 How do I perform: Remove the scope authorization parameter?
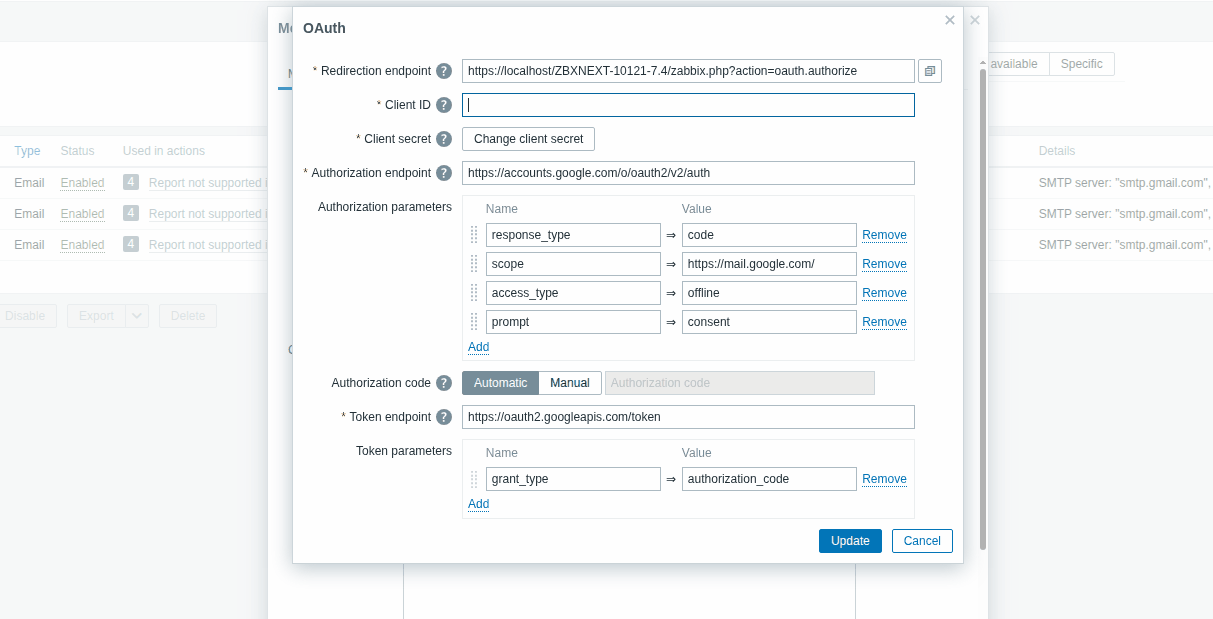tap(884, 264)
